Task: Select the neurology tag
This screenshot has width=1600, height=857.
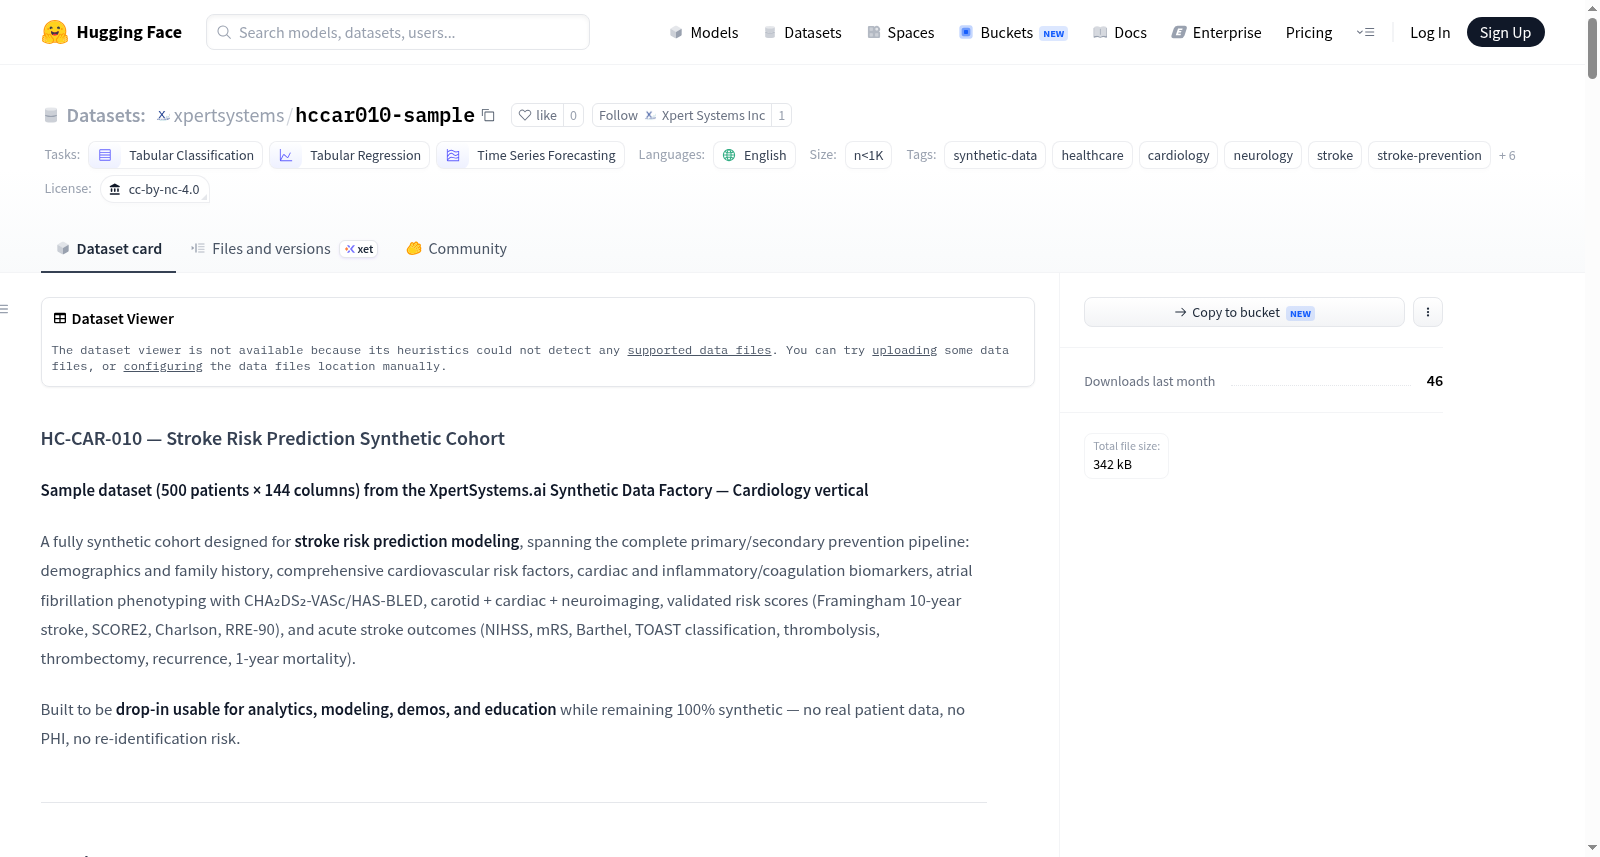Action: point(1263,155)
